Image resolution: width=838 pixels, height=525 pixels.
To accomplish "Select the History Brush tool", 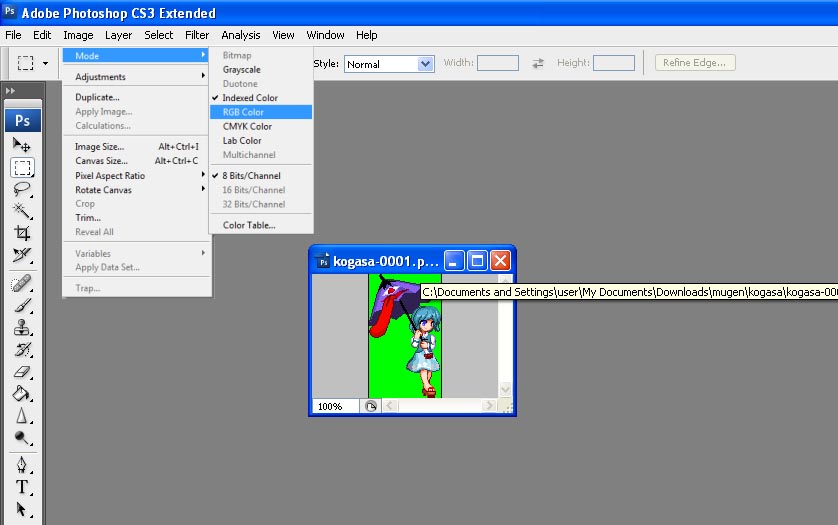I will click(22, 350).
